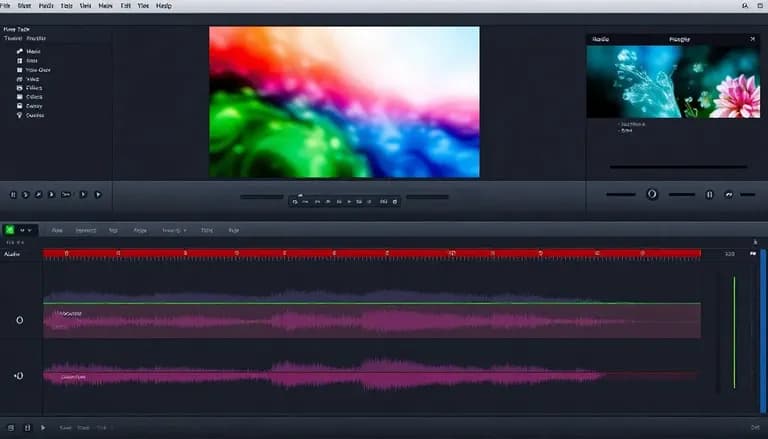The height and width of the screenshot is (439, 768).
Task: Toggle the speaker icon of lower audio track
Action: tap(19, 376)
